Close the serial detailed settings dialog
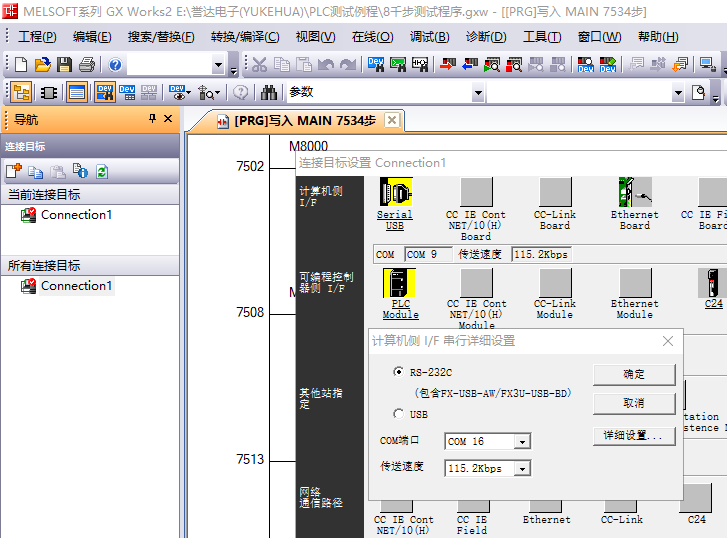The height and width of the screenshot is (538, 727). (x=668, y=341)
